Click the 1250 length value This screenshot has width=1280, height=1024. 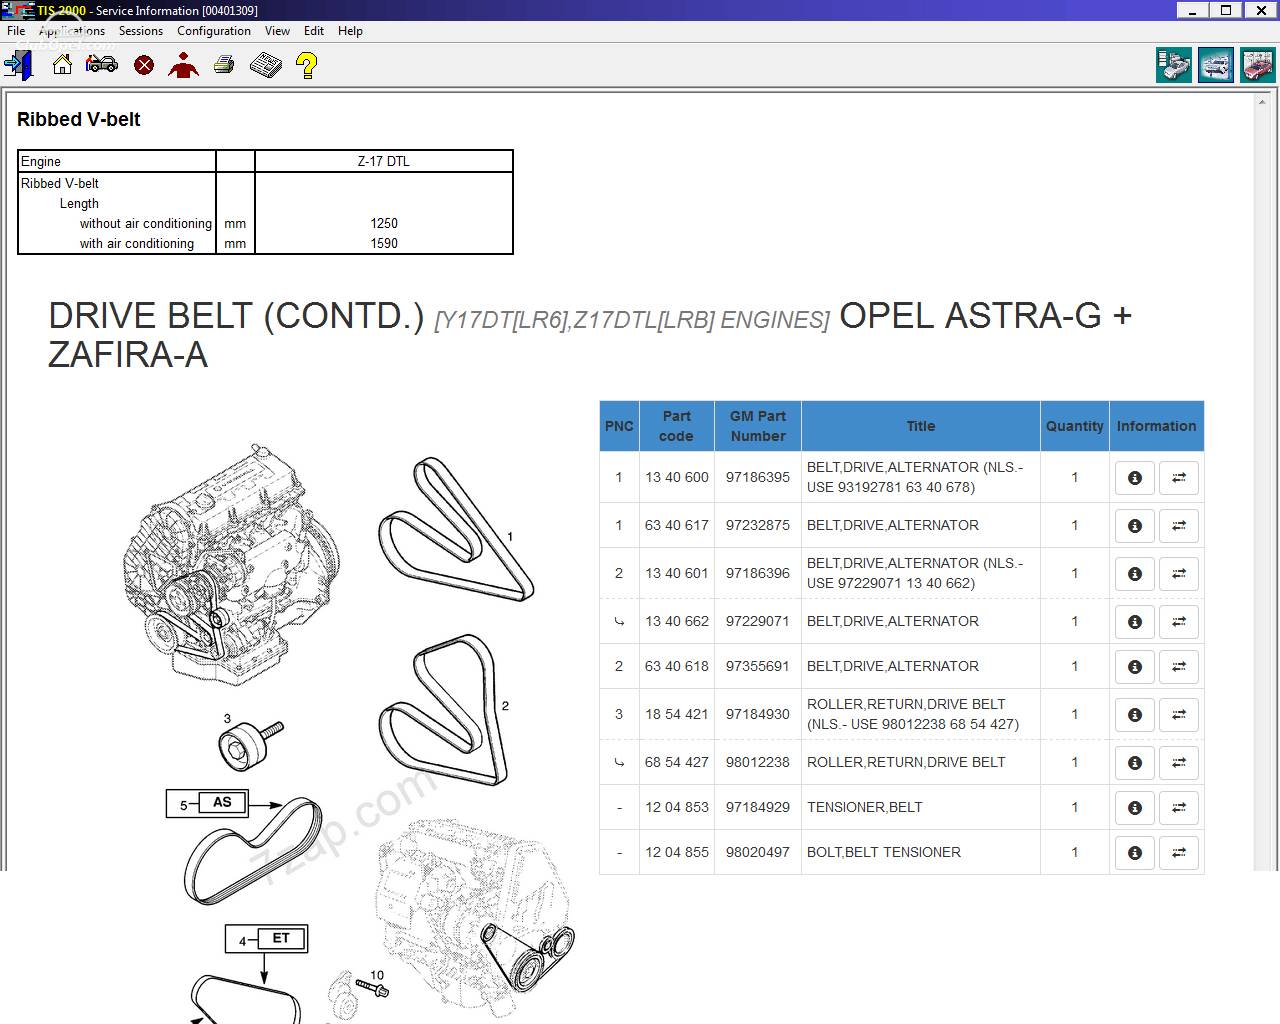[384, 224]
